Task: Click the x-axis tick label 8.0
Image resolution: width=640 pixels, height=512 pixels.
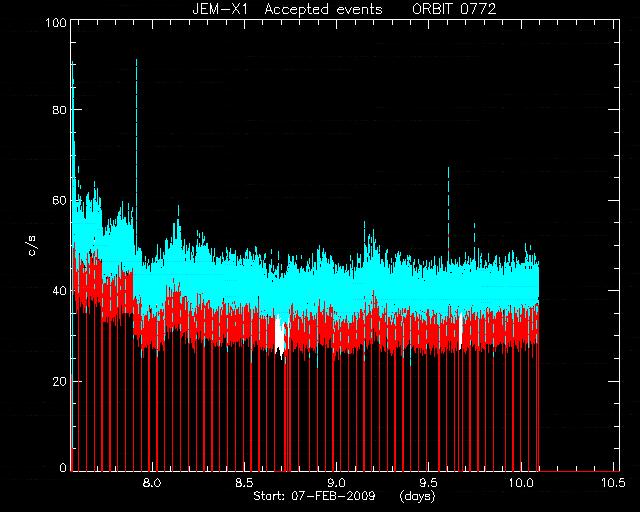Action: [x=152, y=483]
